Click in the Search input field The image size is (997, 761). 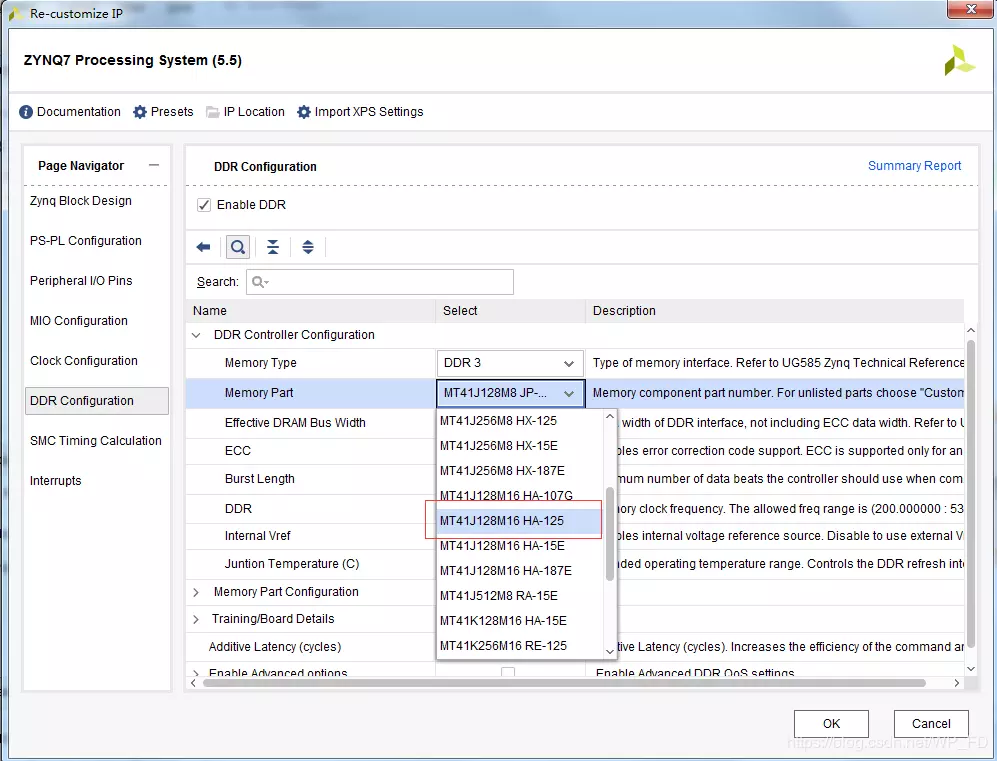pos(380,282)
